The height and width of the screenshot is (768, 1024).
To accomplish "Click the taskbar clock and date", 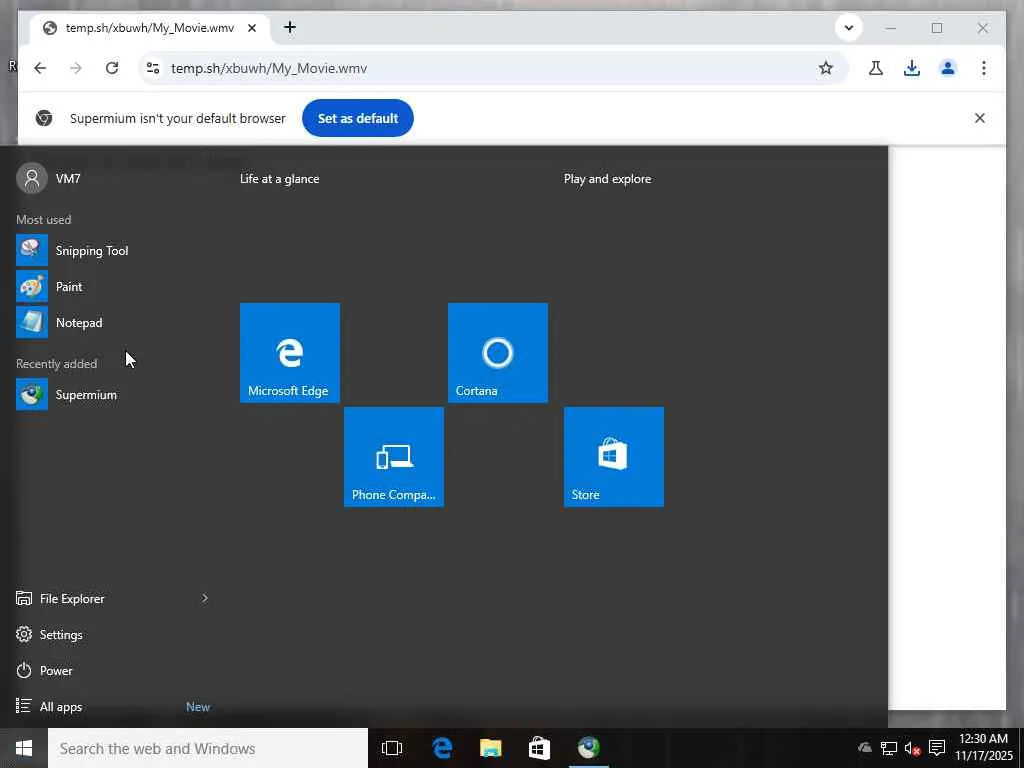I will (984, 747).
